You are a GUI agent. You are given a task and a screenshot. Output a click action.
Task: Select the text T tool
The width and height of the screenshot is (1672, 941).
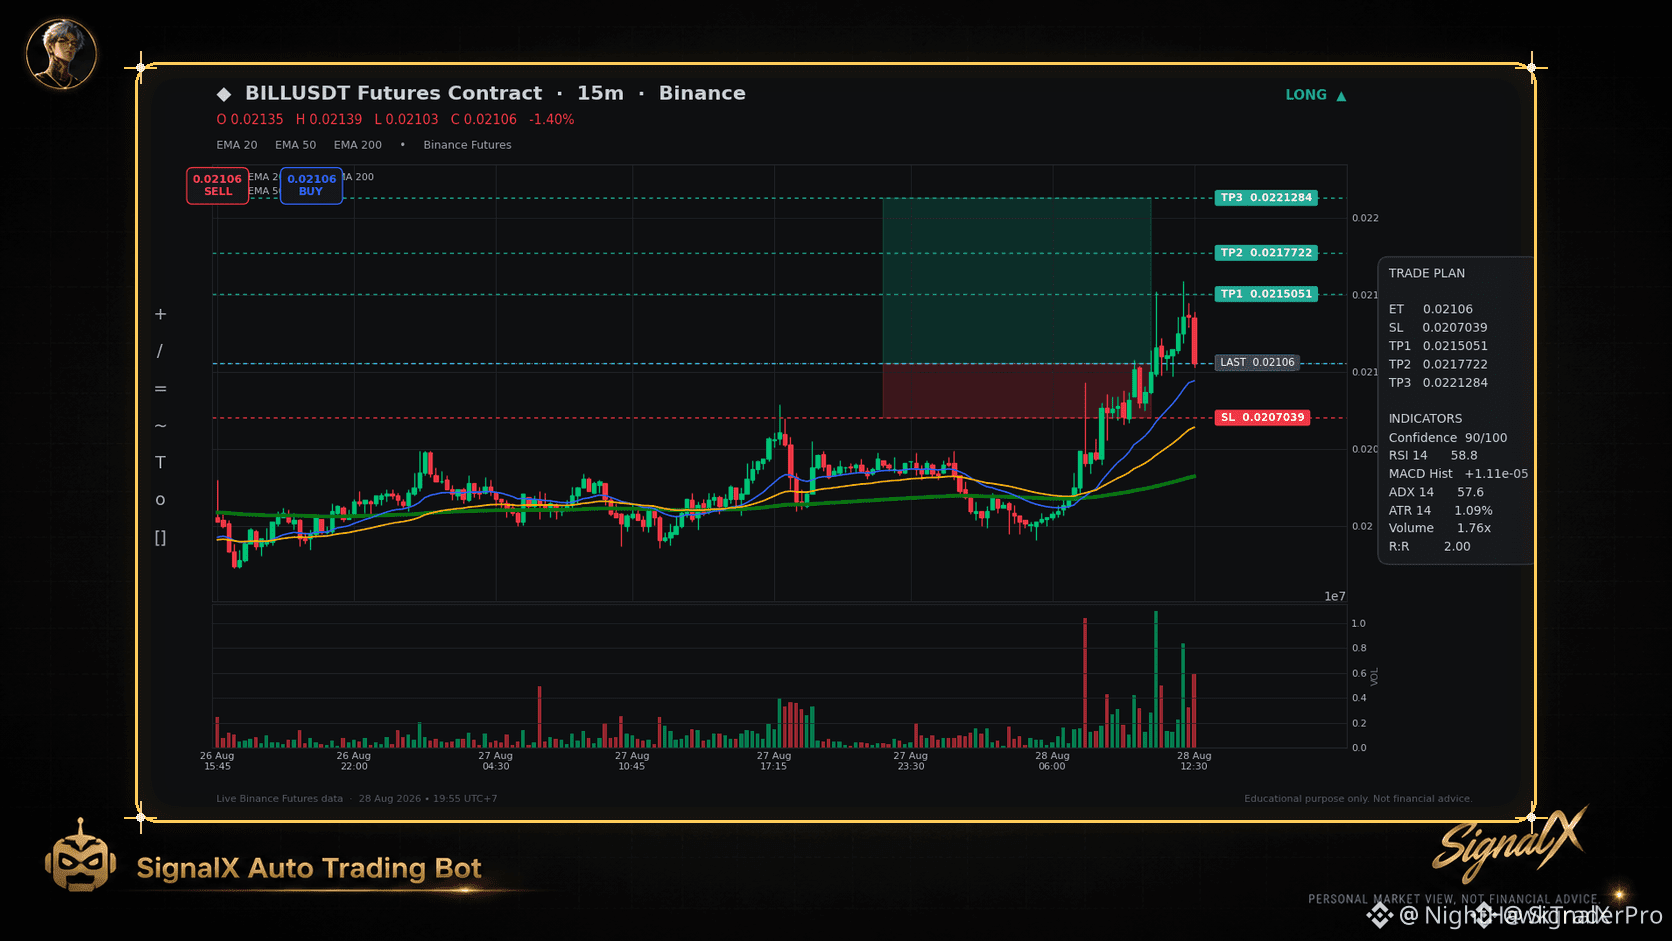pos(160,463)
